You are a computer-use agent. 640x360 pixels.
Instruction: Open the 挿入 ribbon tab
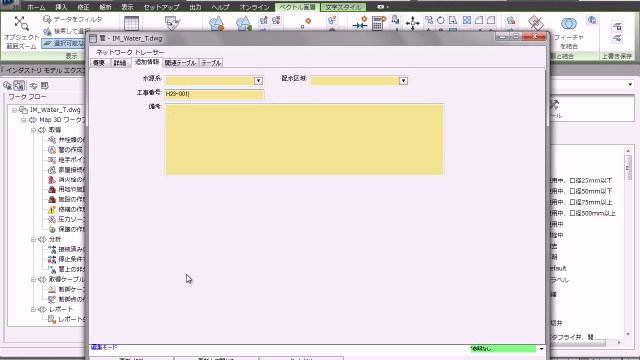point(61,7)
